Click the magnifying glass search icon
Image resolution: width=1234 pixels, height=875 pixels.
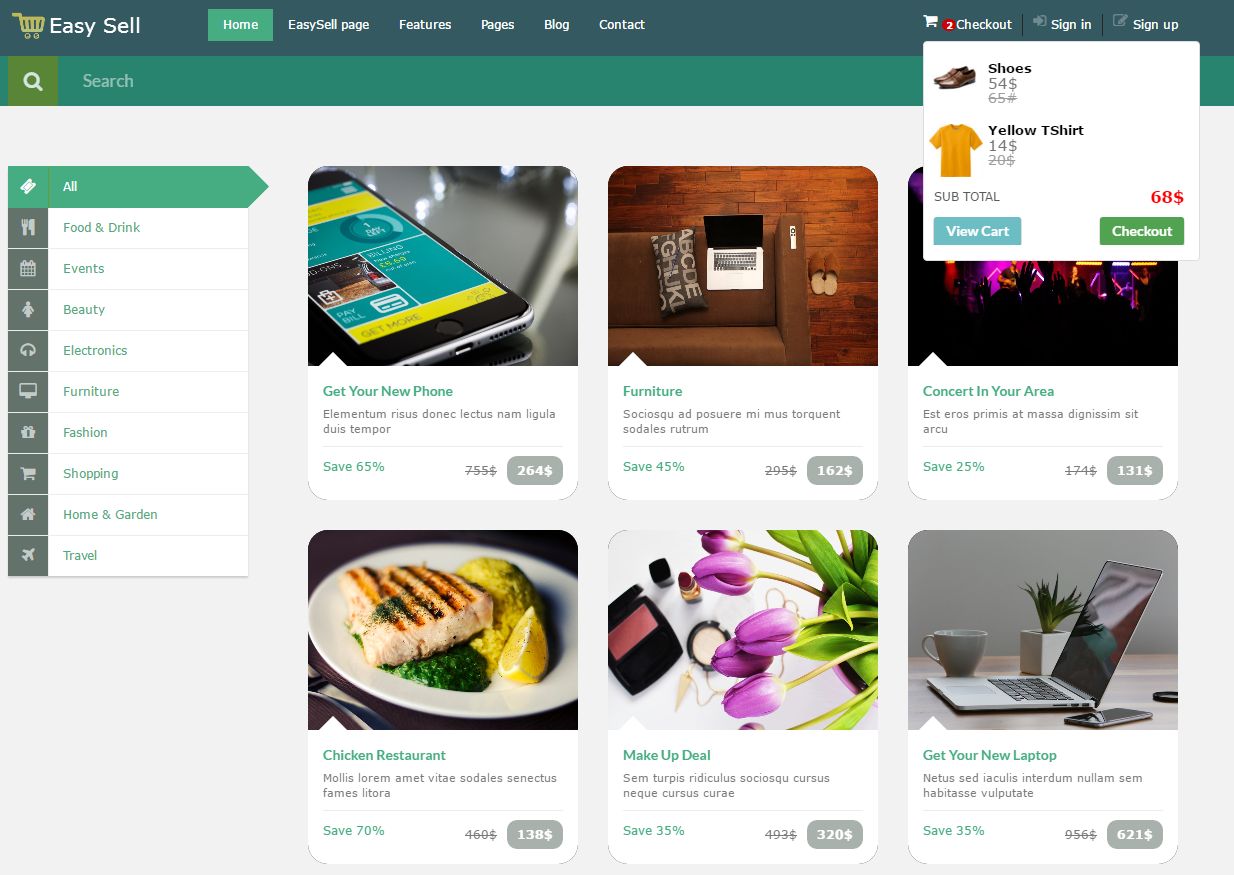click(33, 81)
